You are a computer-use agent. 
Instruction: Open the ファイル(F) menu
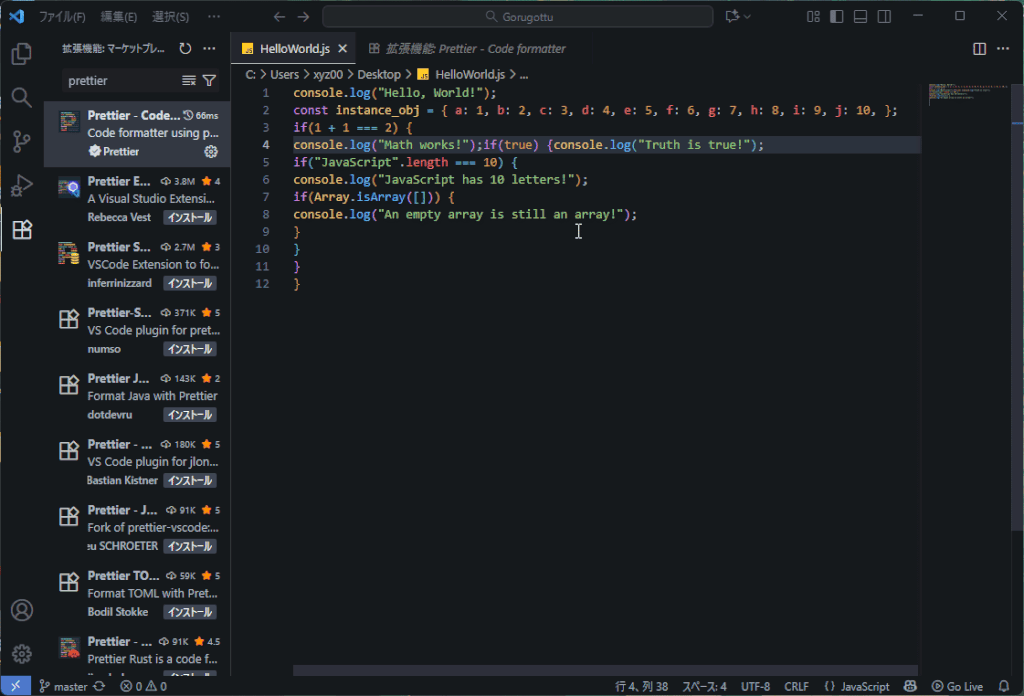(x=62, y=17)
